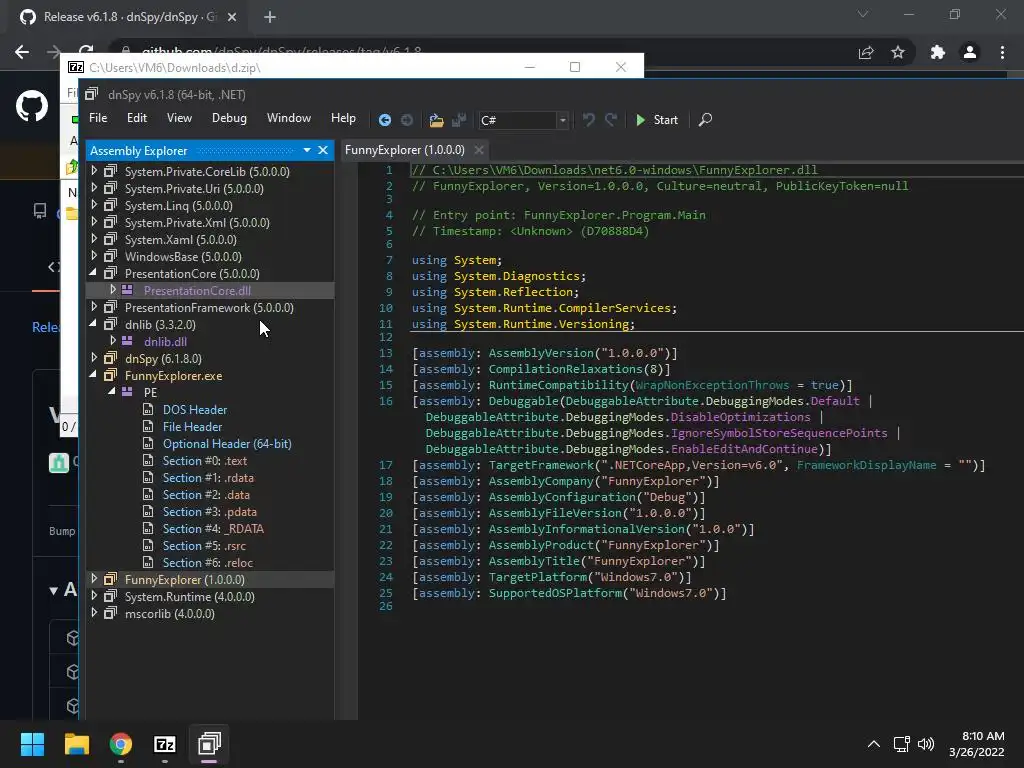
Task: Click the WindowsBase (5.0.0.0) assembly icon
Action: coord(111,257)
